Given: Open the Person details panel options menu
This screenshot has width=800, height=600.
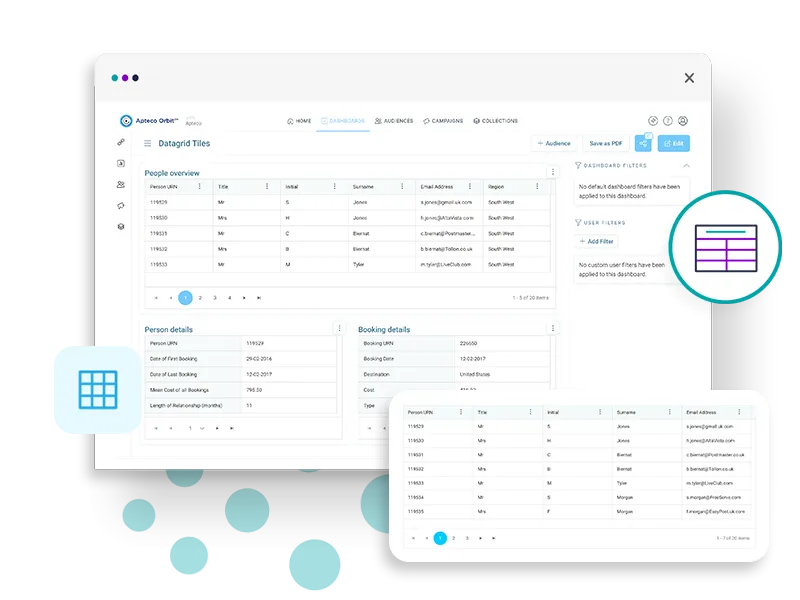Looking at the screenshot, I should 340,328.
